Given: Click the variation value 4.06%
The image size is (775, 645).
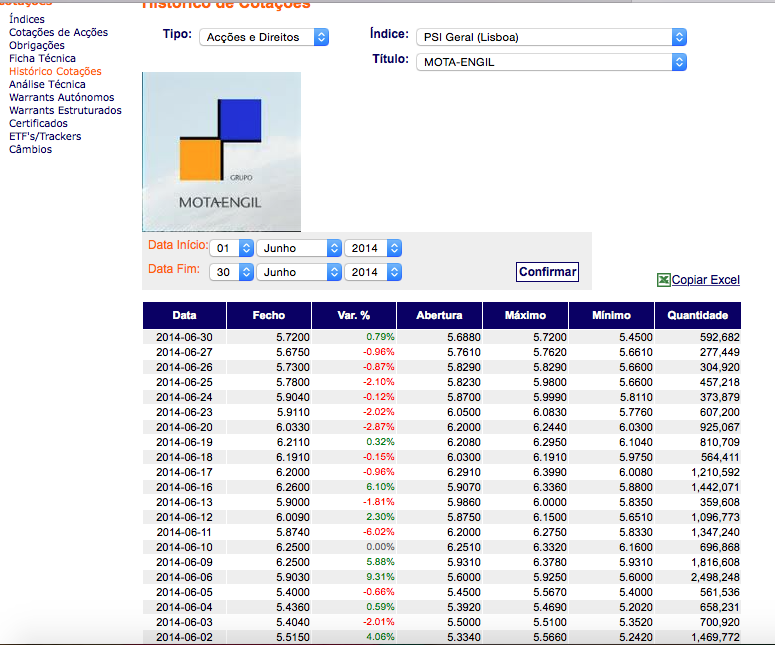Looking at the screenshot, I should [380, 637].
